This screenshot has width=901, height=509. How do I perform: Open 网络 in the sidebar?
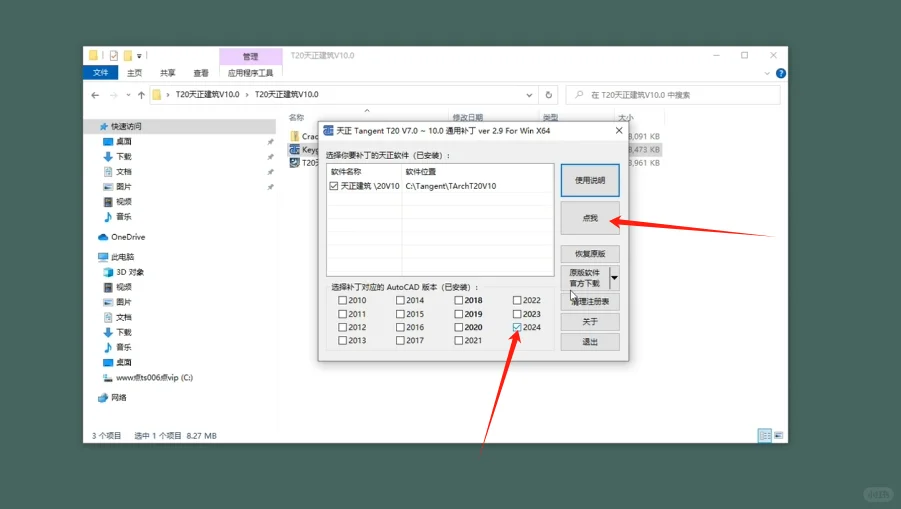pyautogui.click(x=113, y=398)
